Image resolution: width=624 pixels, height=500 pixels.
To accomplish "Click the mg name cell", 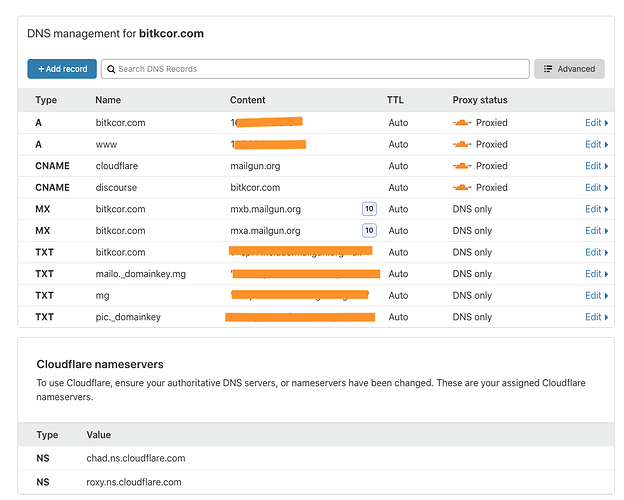I will pos(102,296).
